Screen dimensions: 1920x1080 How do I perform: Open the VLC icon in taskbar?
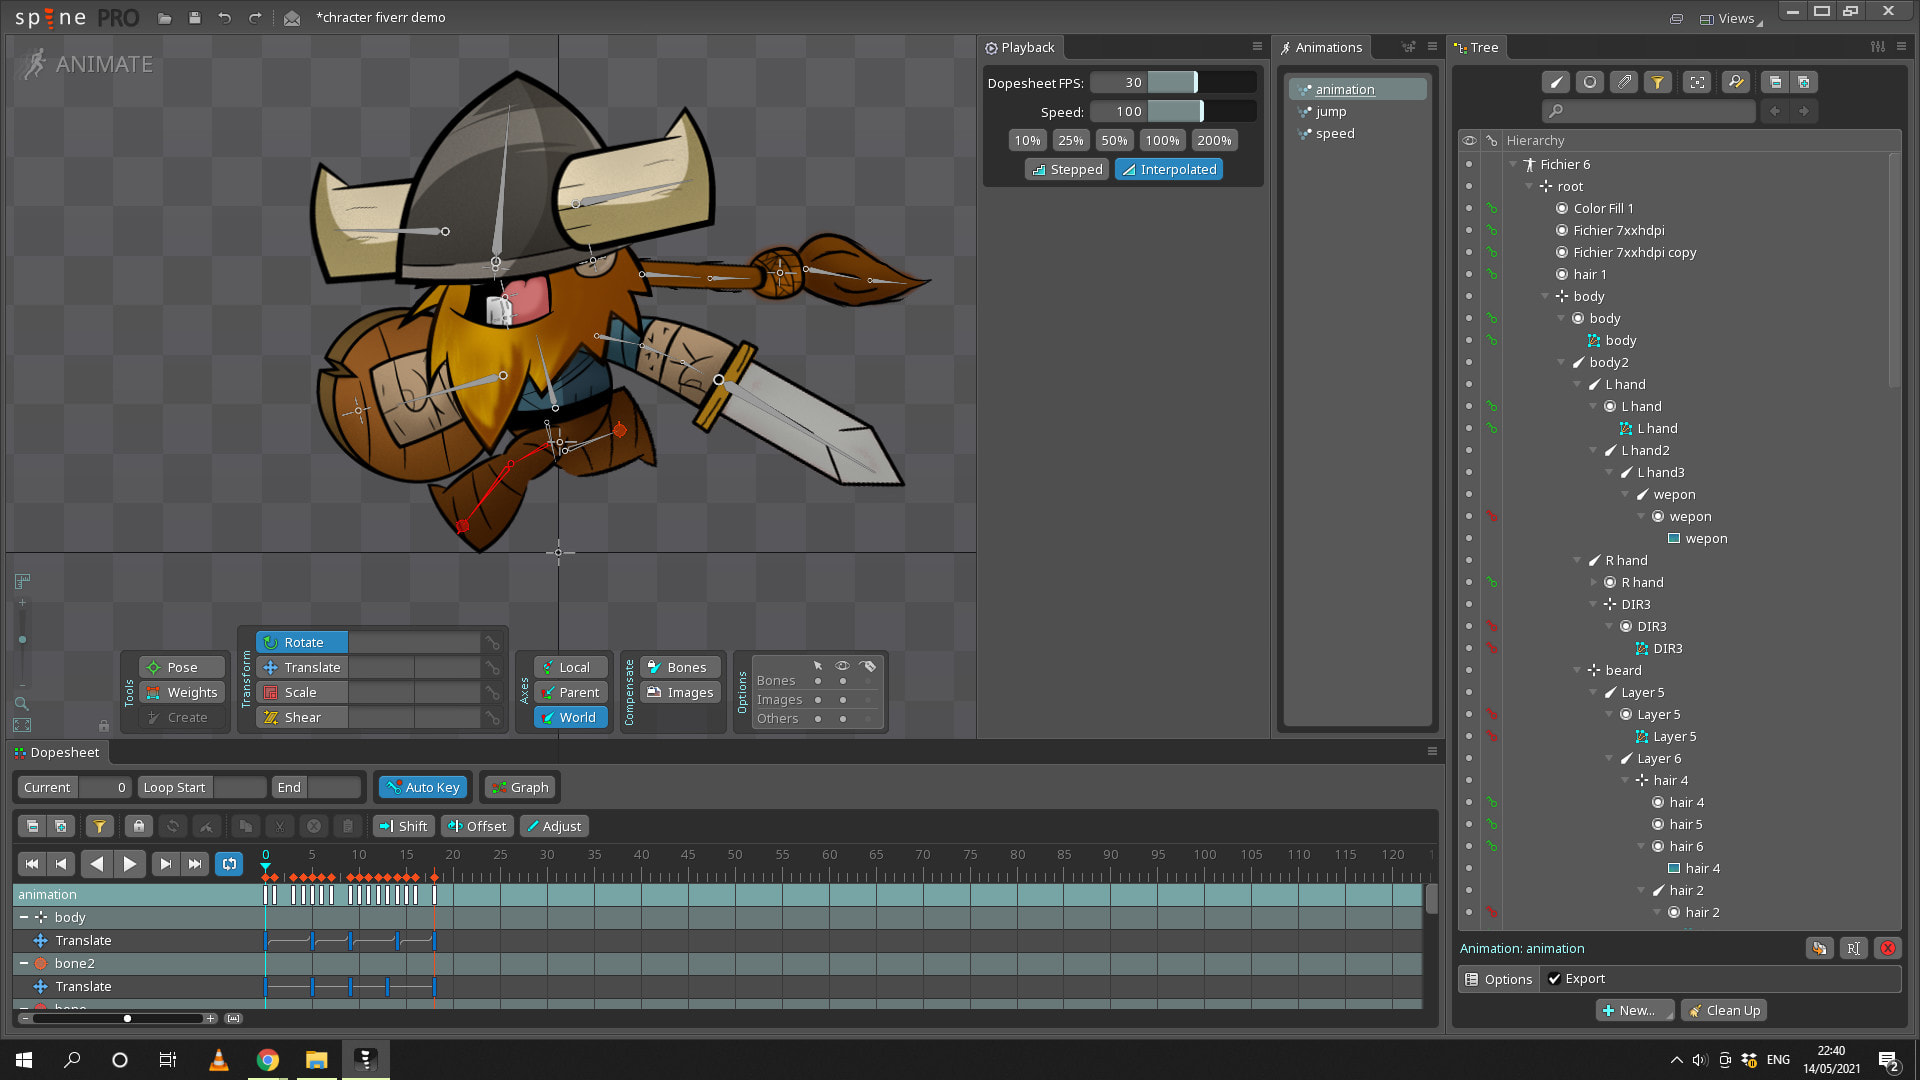[x=218, y=1060]
